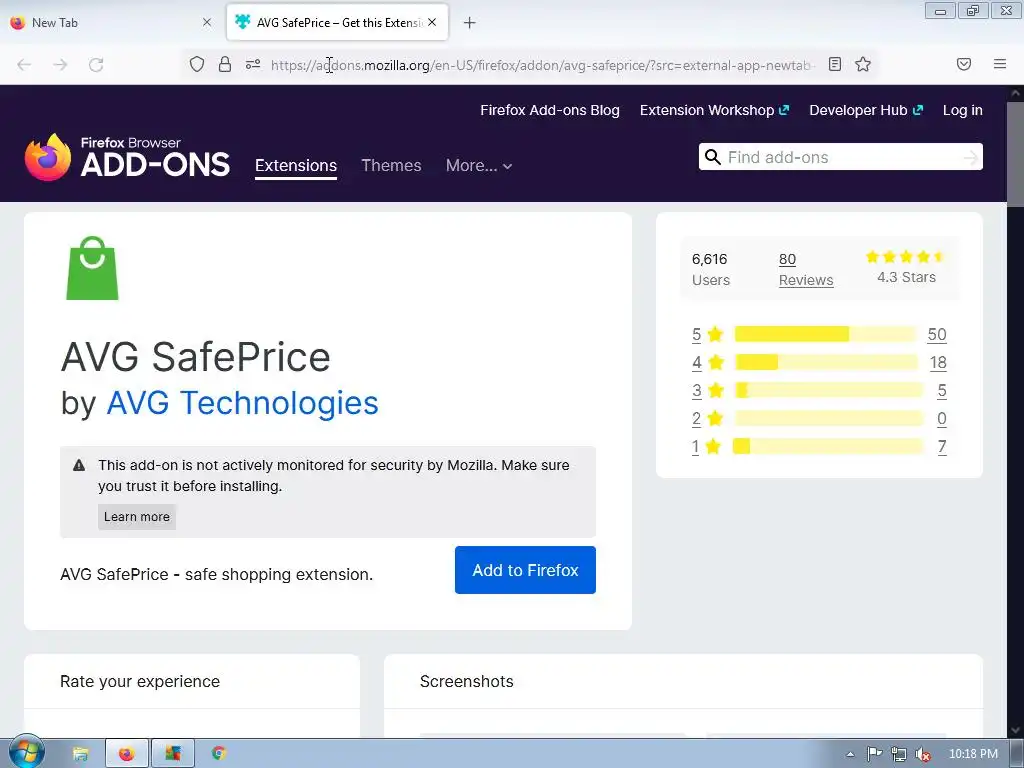Select the AVG SafePrice tab
1024x768 pixels.
tap(337, 22)
